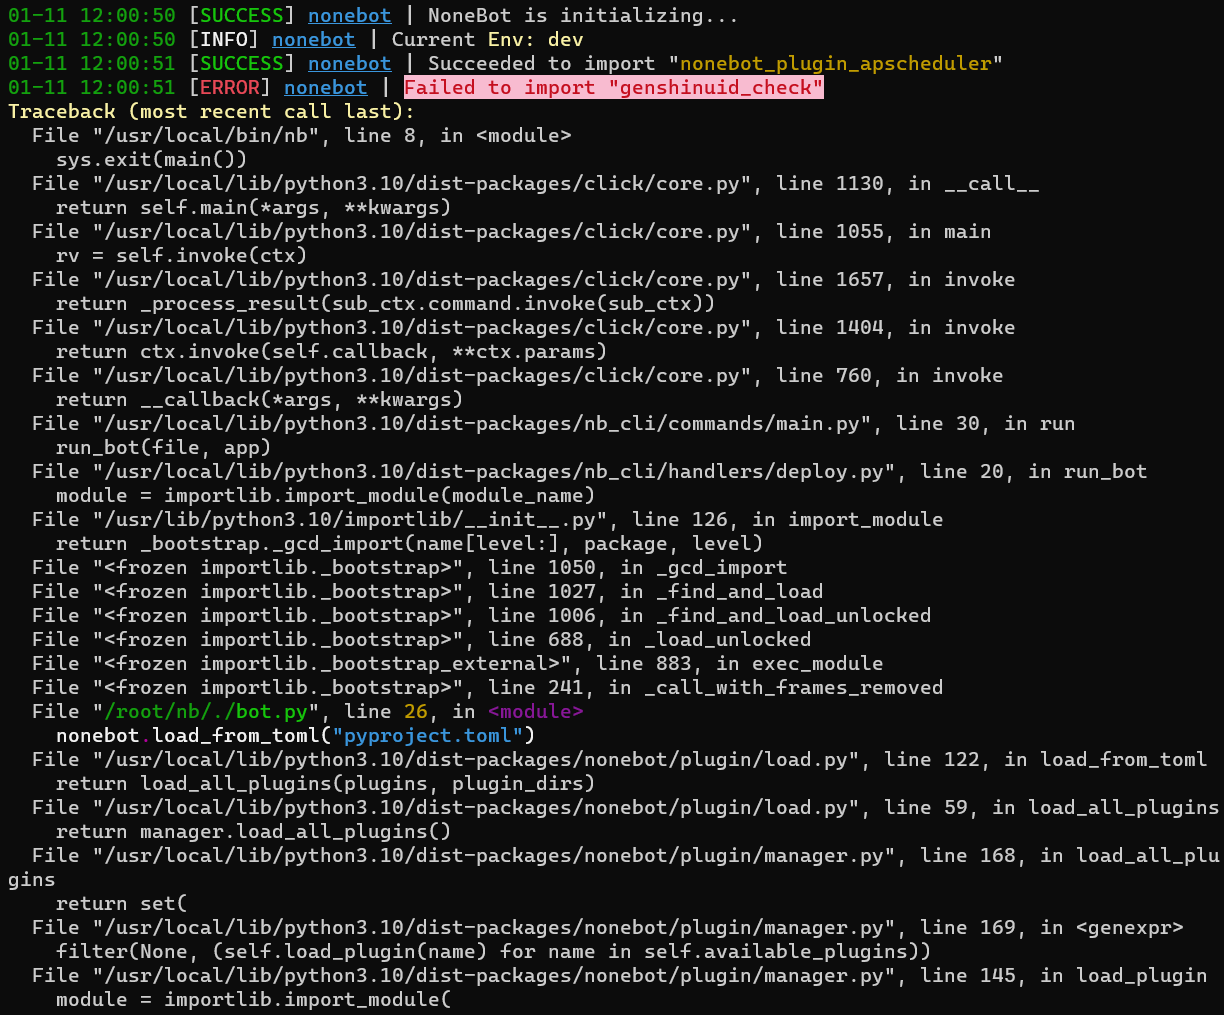Click the line "return set("
1224x1015 pixels.
point(121,903)
